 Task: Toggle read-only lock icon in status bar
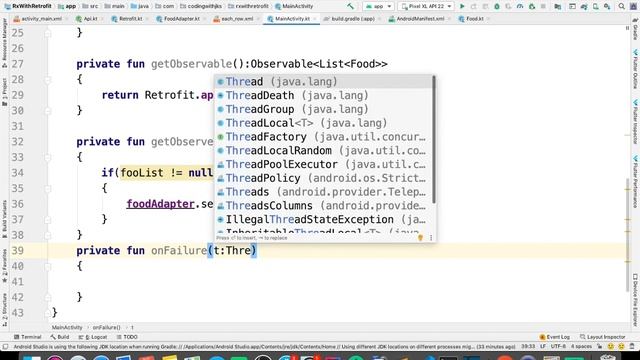pyautogui.click(x=600, y=347)
